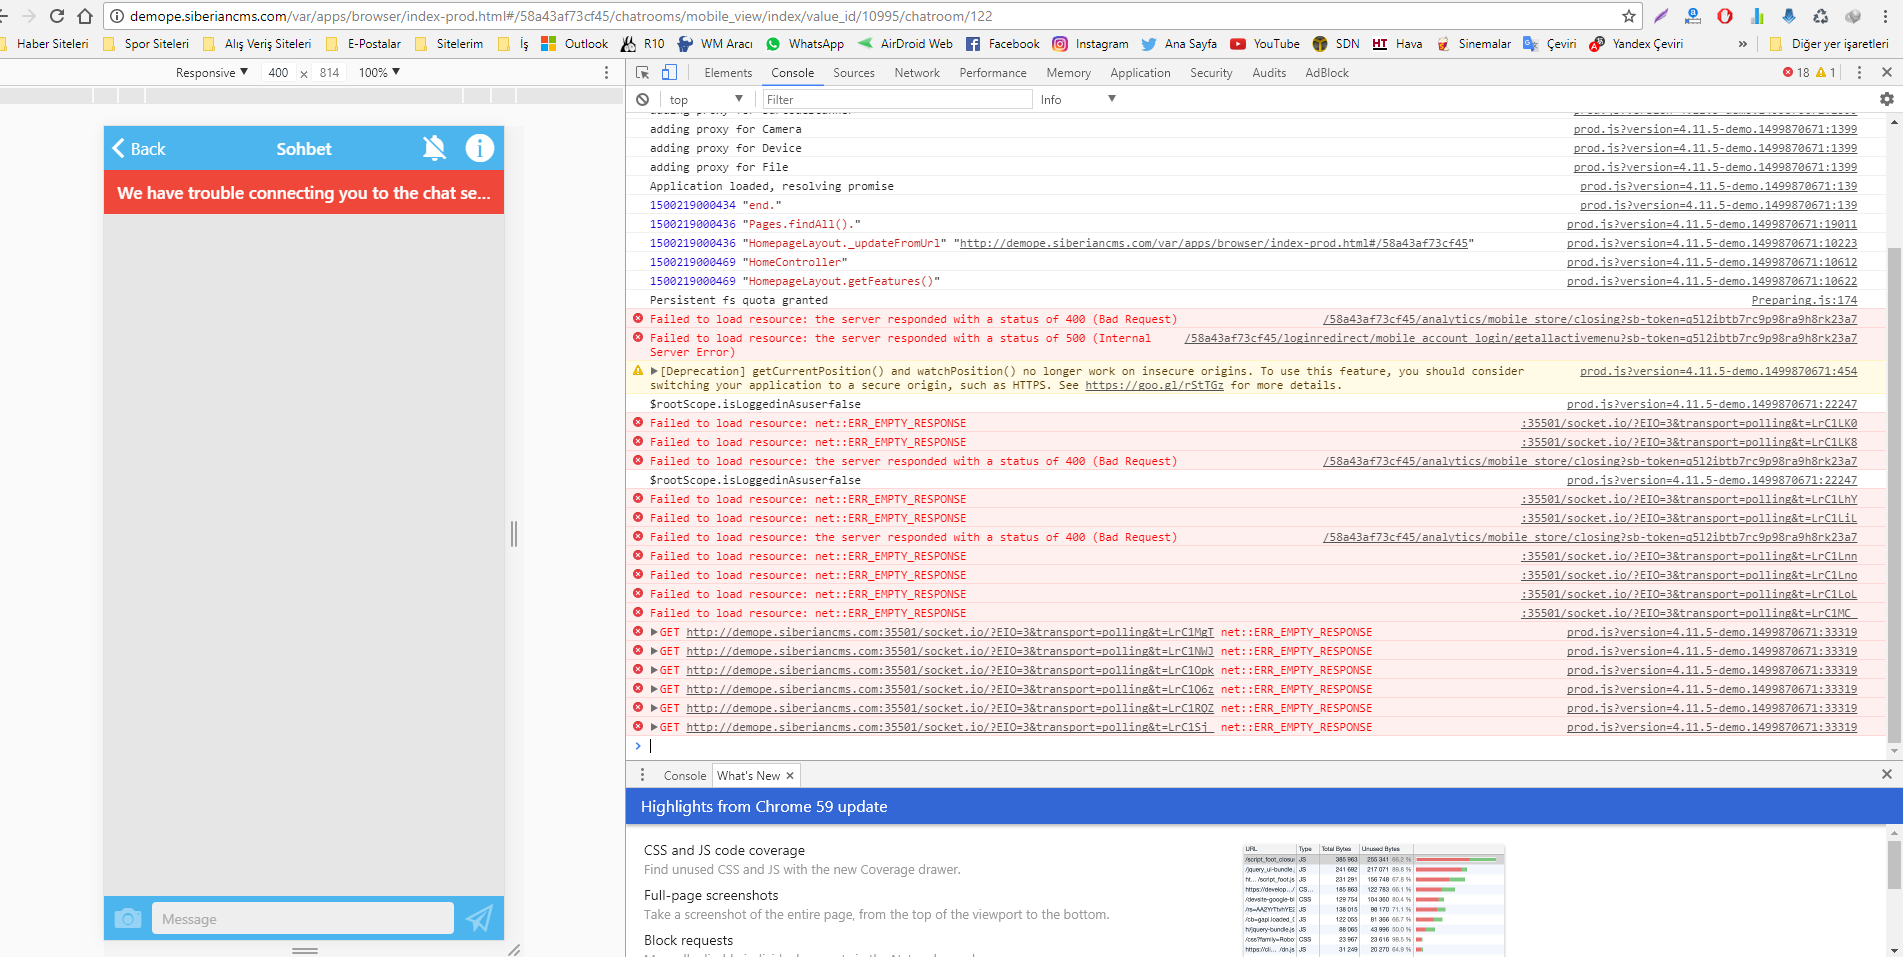Viewport: 1903px width, 957px height.
Task: Clear the console using the ban icon
Action: pyautogui.click(x=643, y=99)
